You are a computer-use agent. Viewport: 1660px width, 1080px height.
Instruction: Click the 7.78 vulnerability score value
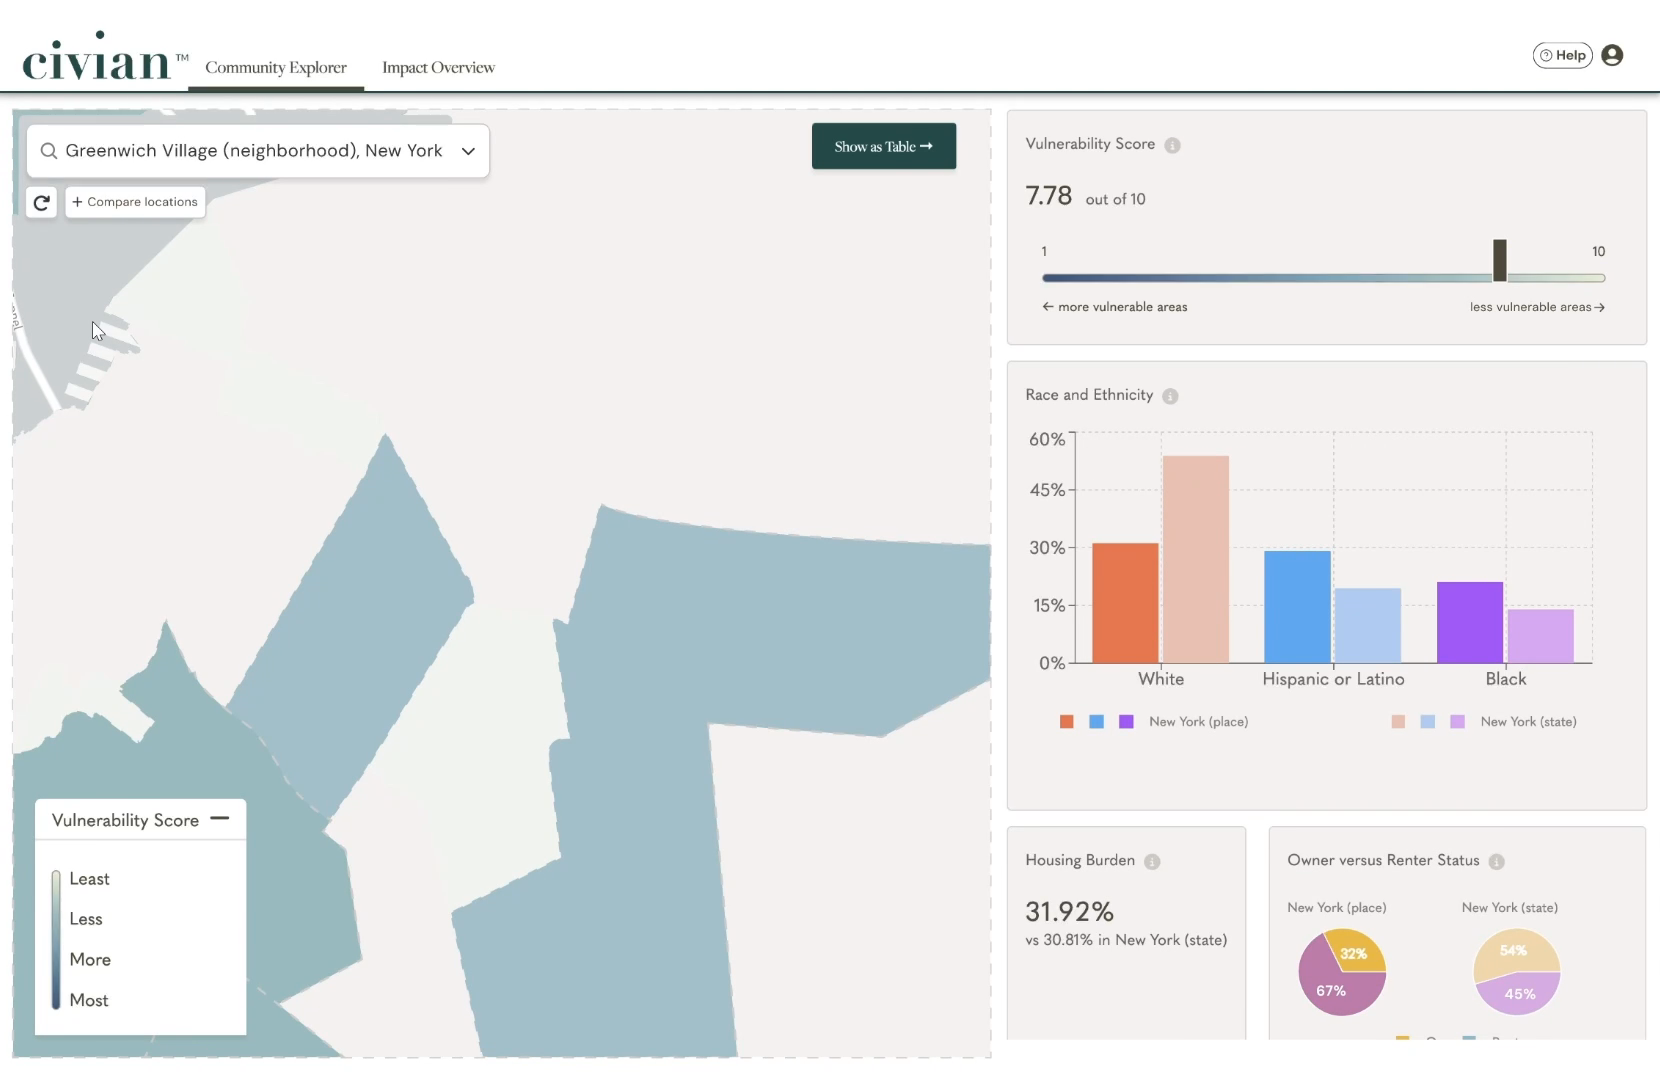coord(1048,196)
